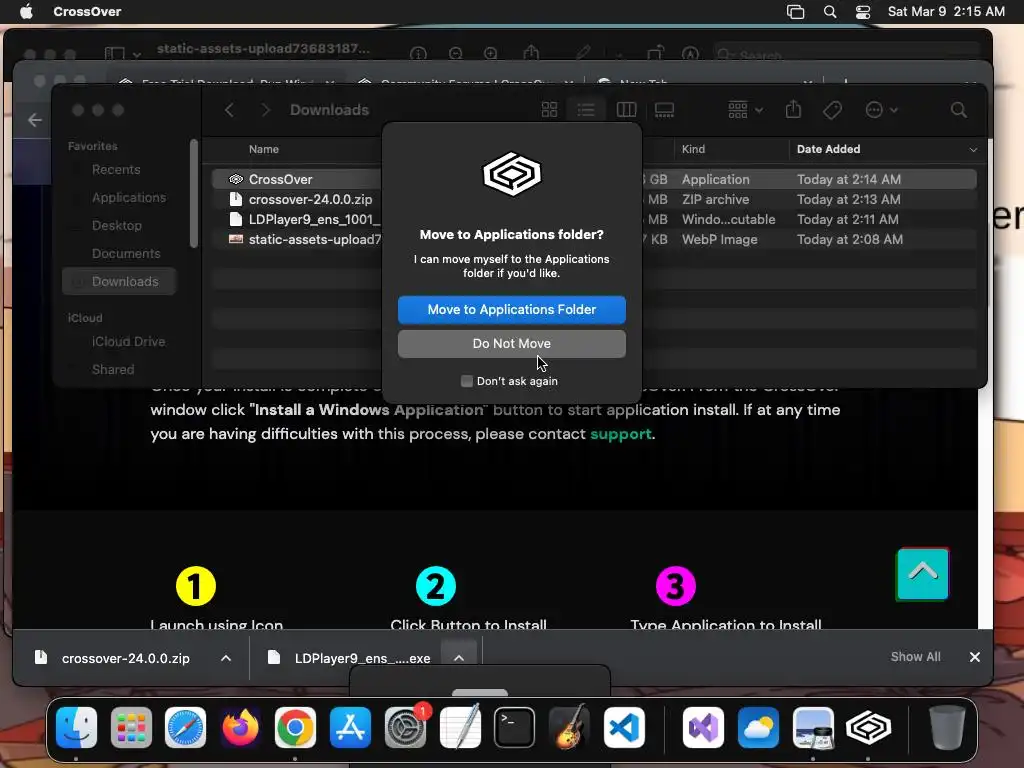Sort by Kind column header
Image resolution: width=1024 pixels, height=768 pixels.
(693, 149)
